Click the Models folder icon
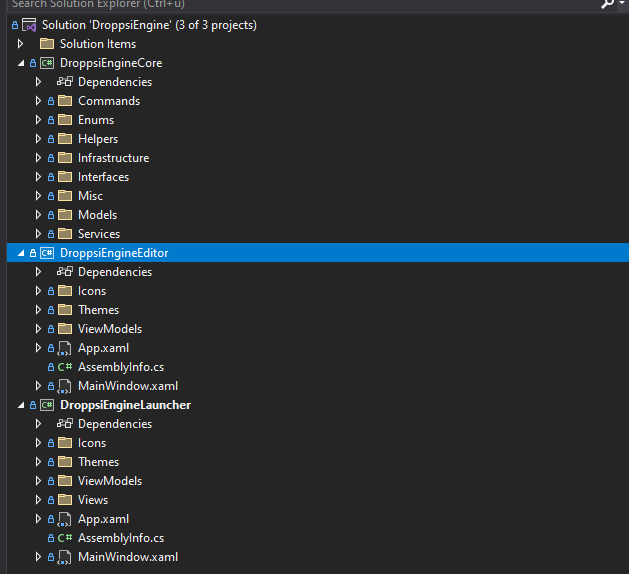Screen dimensions: 629x574 (x=65, y=215)
